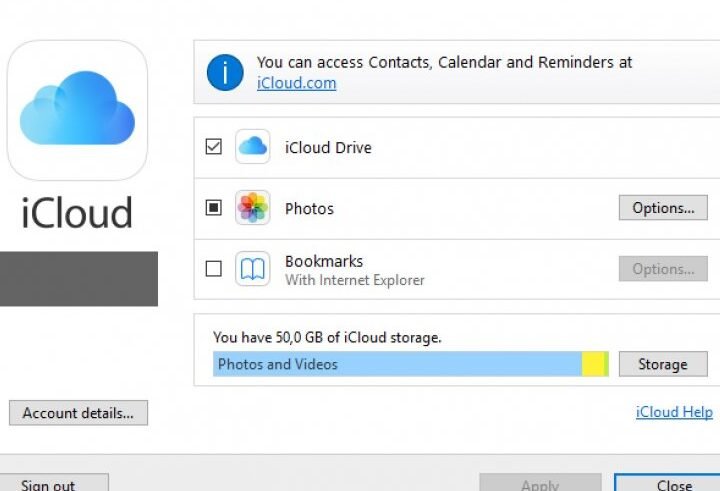Click the large iCloud cloud logo

[x=77, y=110]
